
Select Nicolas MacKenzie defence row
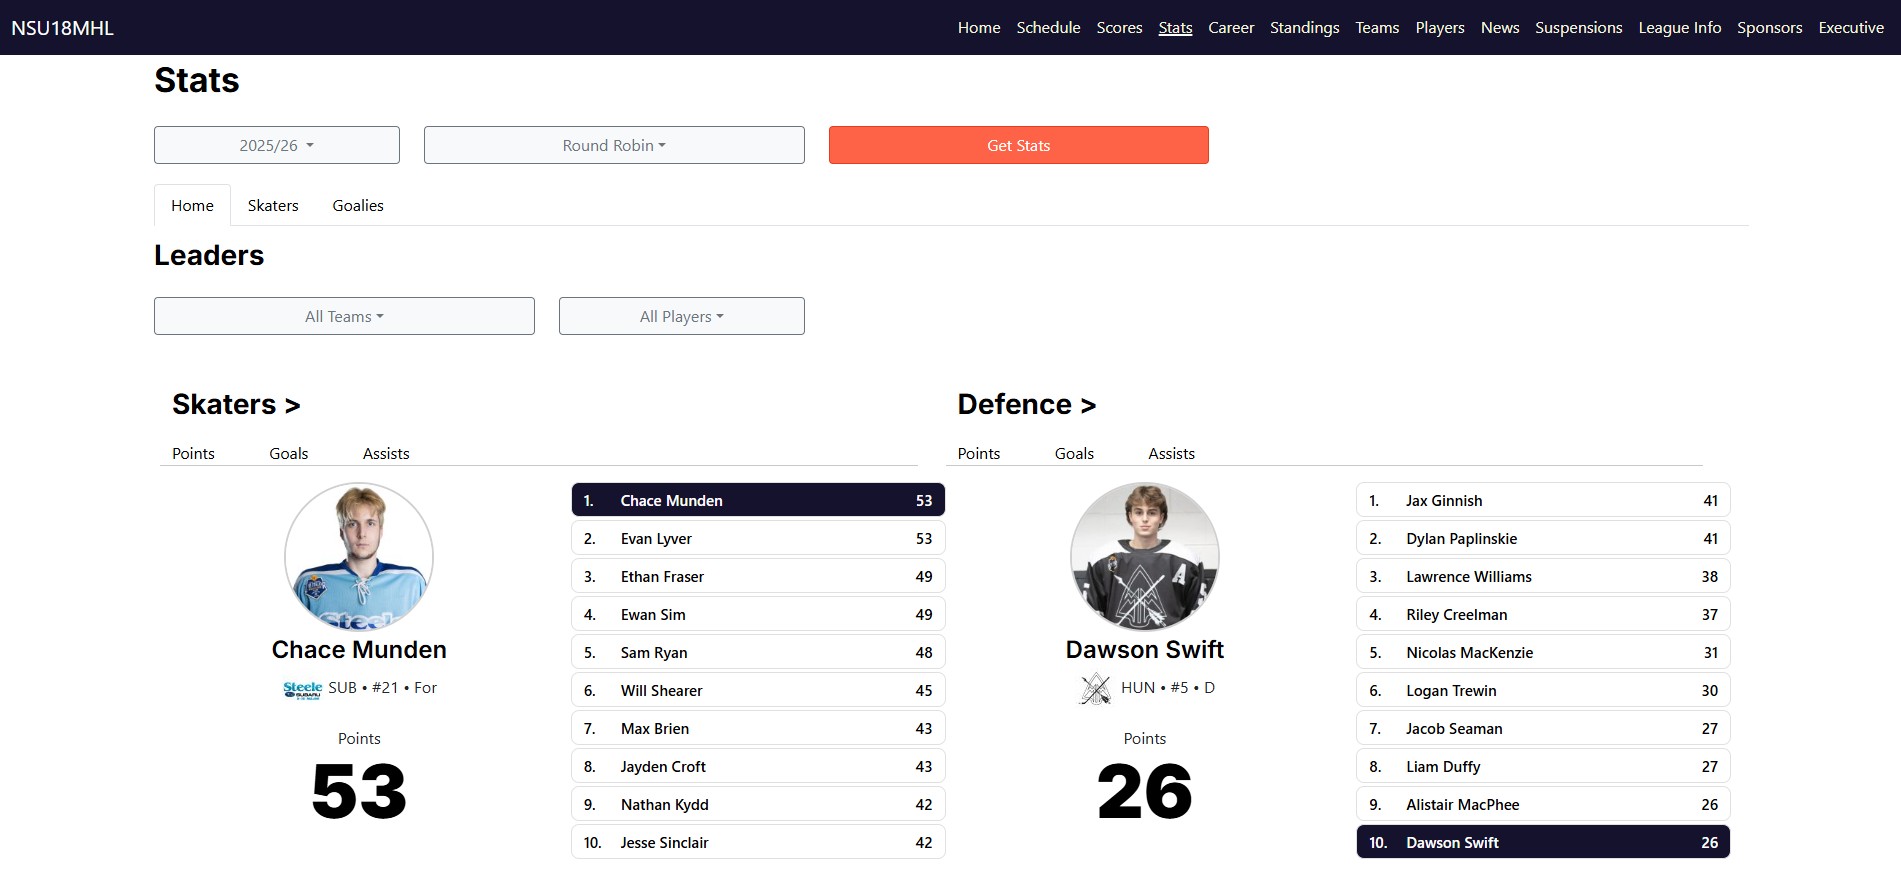click(1543, 652)
